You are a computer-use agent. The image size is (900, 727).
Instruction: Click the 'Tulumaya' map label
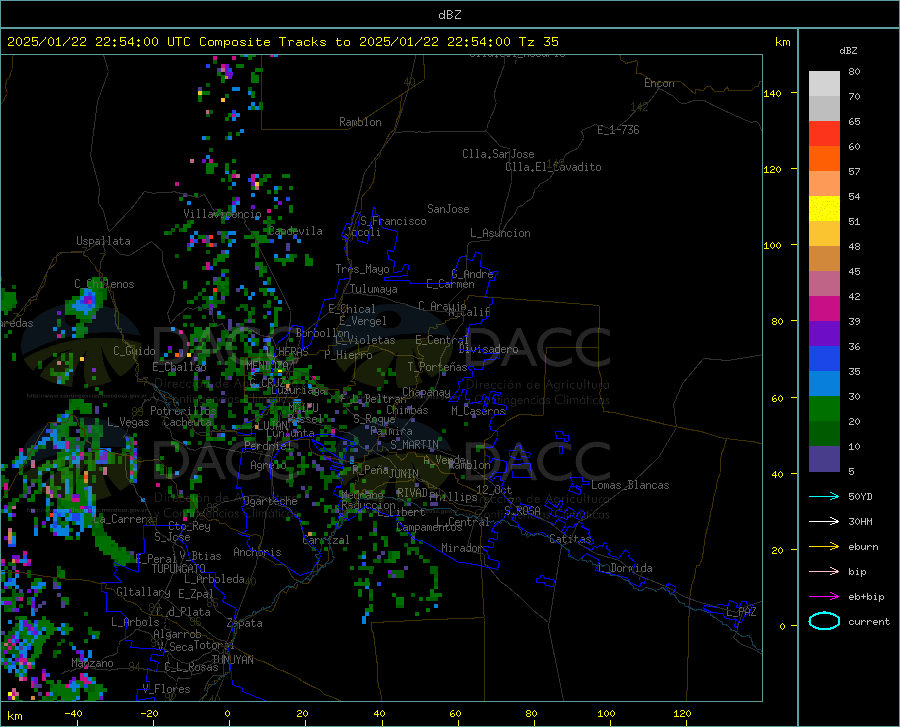pyautogui.click(x=374, y=289)
